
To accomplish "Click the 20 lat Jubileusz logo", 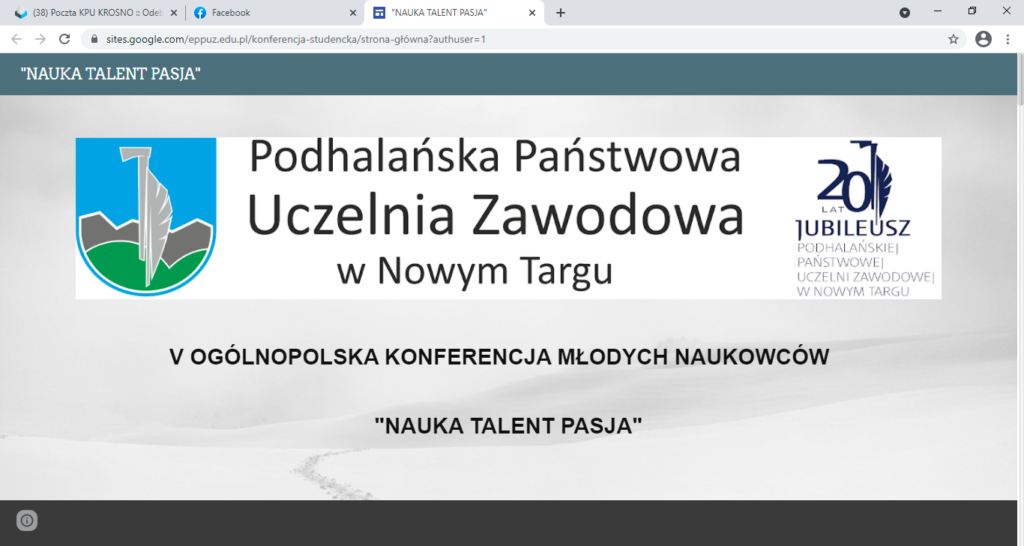I will (865, 219).
